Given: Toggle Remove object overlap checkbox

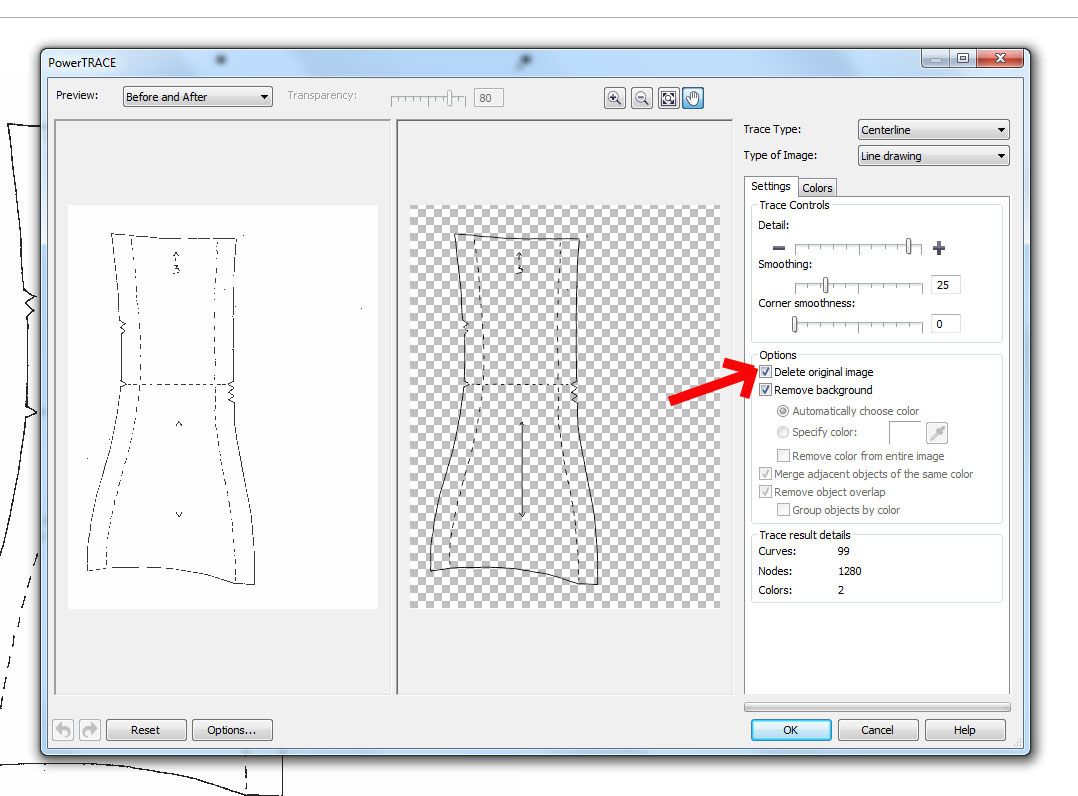Looking at the screenshot, I should (x=765, y=491).
